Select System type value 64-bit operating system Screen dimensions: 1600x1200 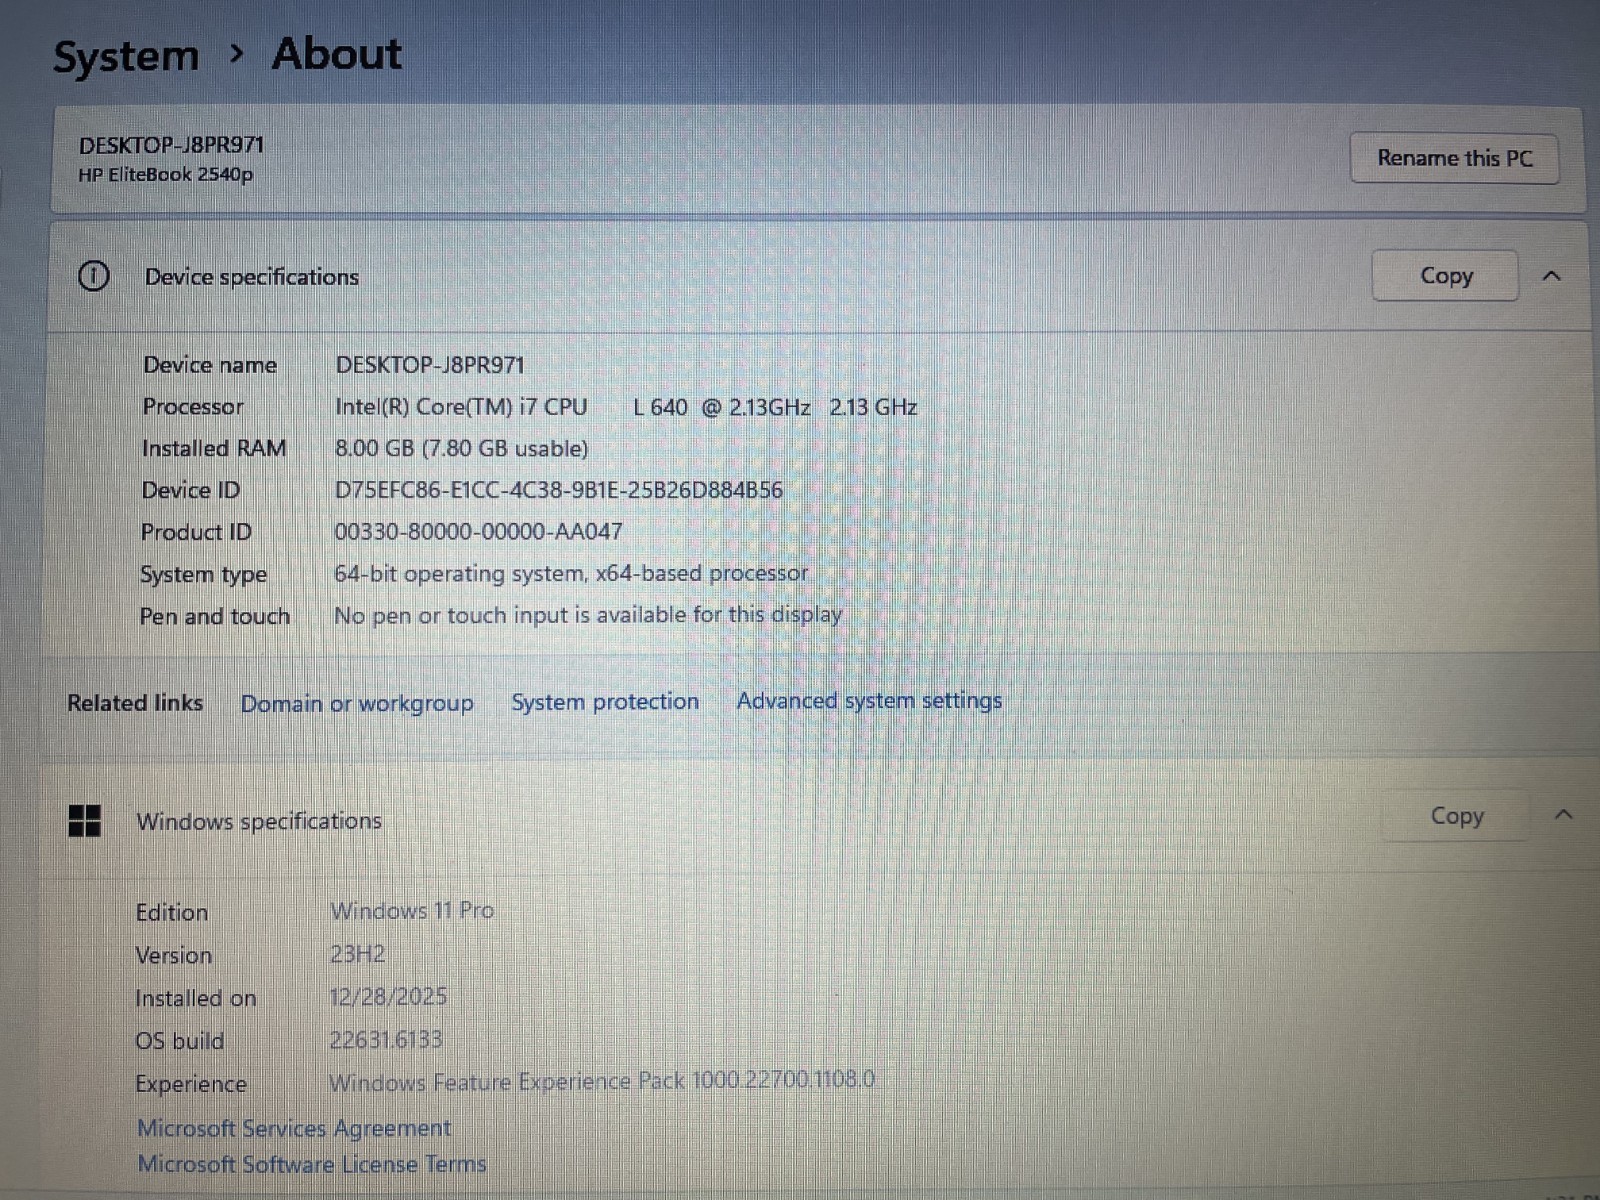pyautogui.click(x=571, y=573)
